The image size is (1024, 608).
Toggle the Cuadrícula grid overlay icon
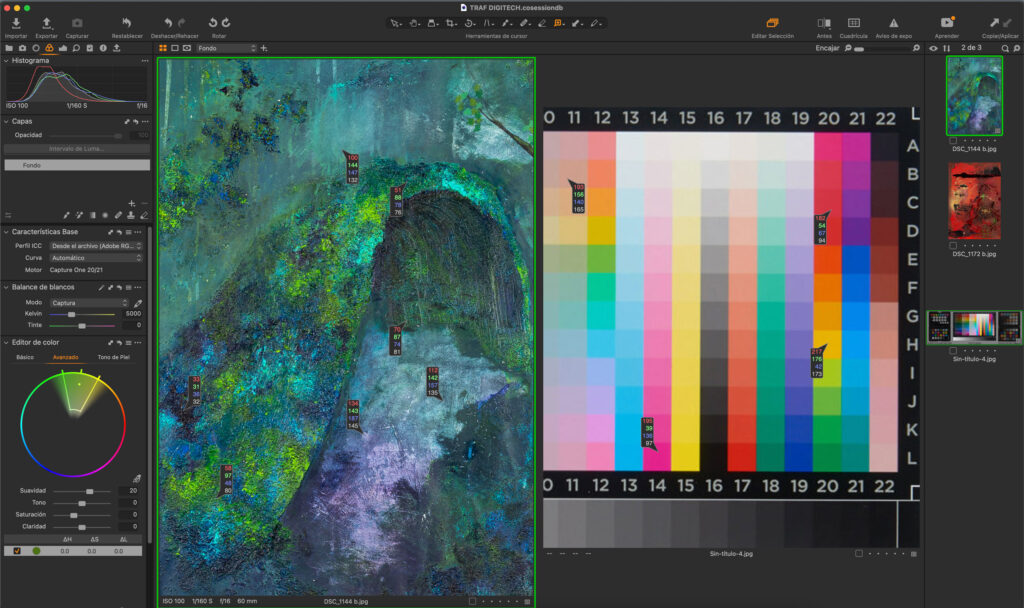(x=853, y=22)
